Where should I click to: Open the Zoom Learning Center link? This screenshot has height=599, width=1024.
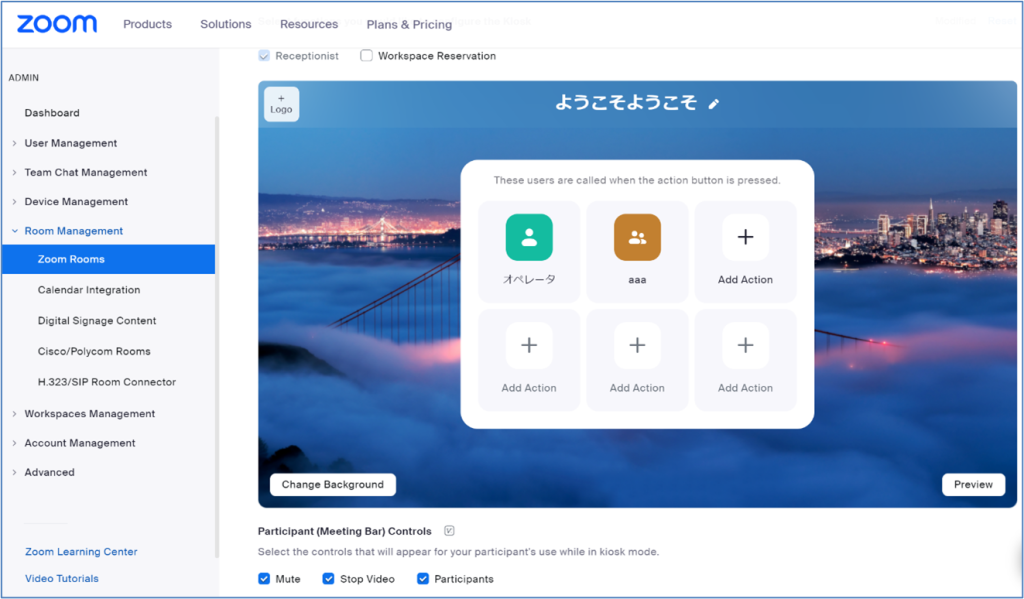click(x=81, y=552)
